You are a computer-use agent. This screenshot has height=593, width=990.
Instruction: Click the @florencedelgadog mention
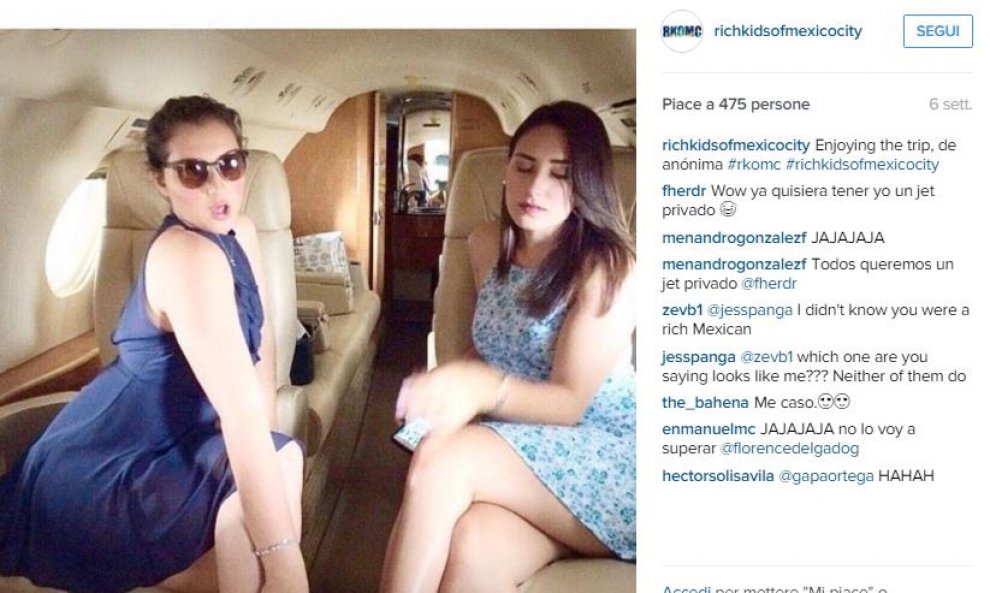(x=789, y=449)
